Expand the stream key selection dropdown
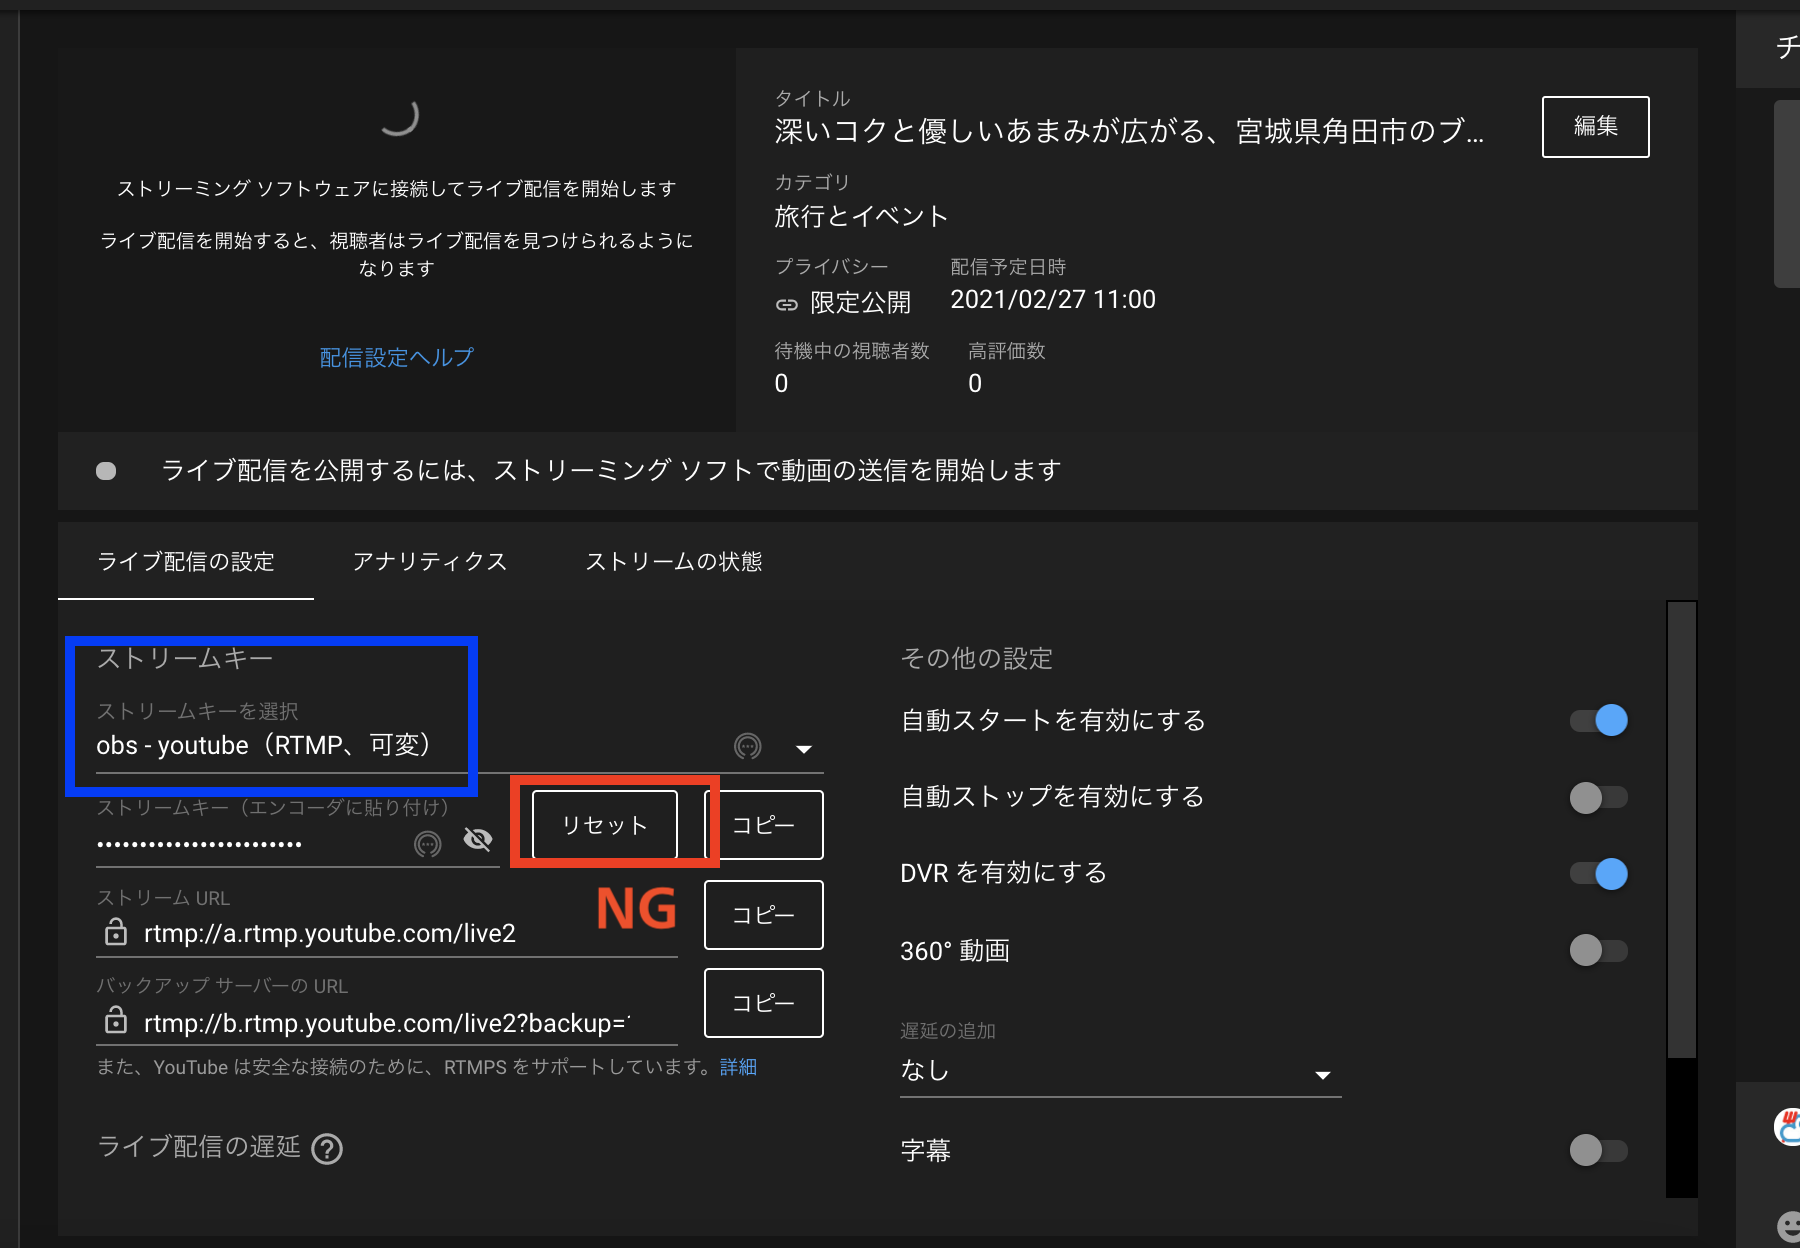Screen dimensions: 1800x1248 tap(803, 747)
